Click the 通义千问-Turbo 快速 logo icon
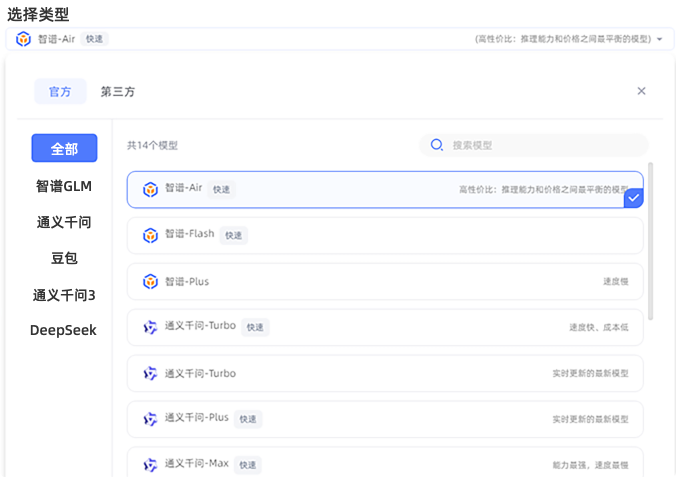The image size is (676, 477). coord(150,327)
